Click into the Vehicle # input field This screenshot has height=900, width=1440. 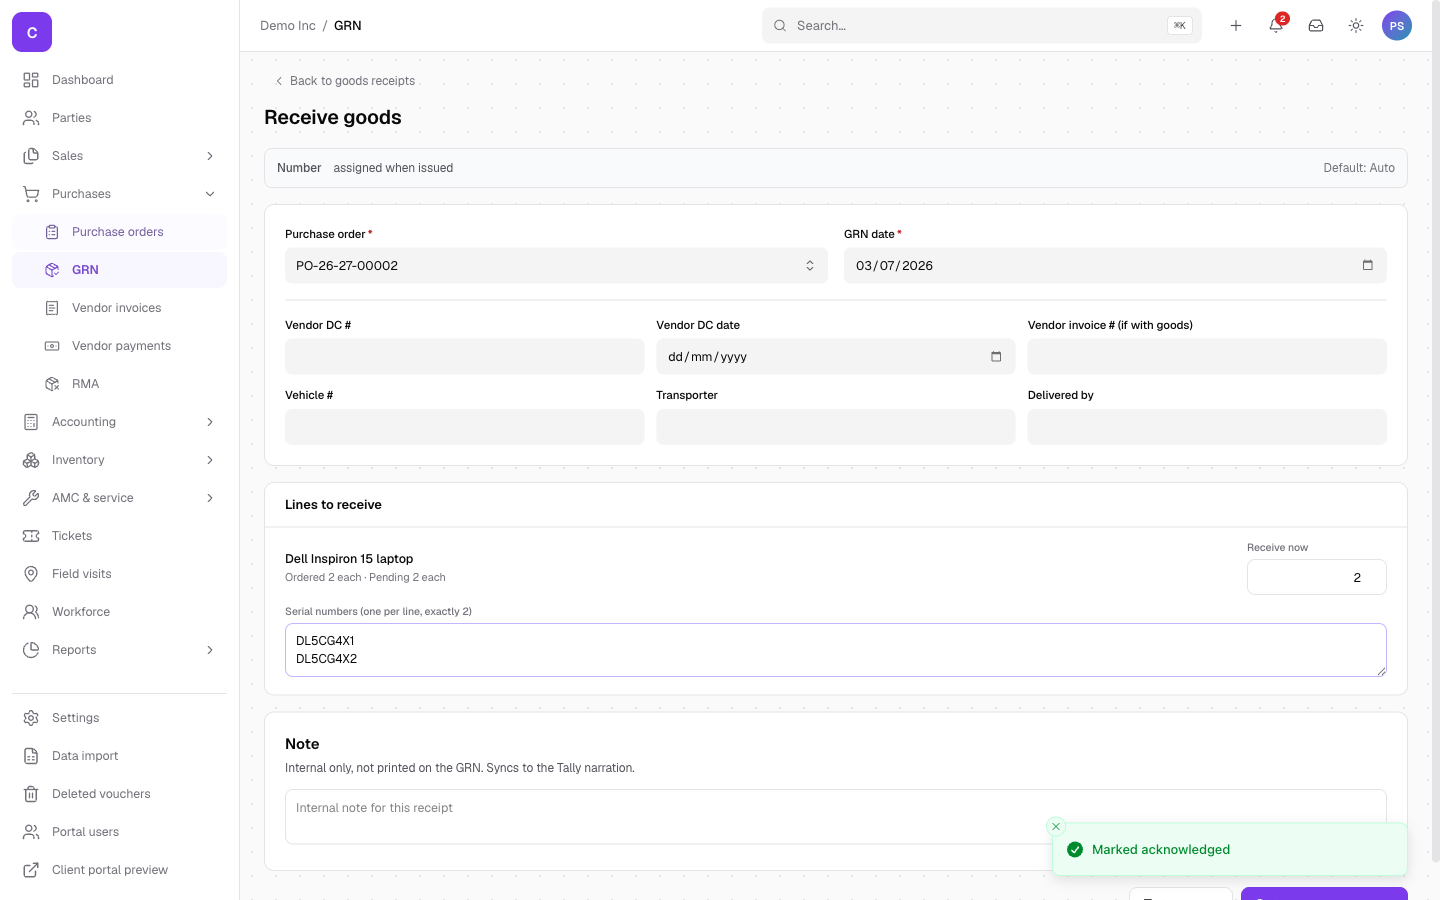pos(465,427)
